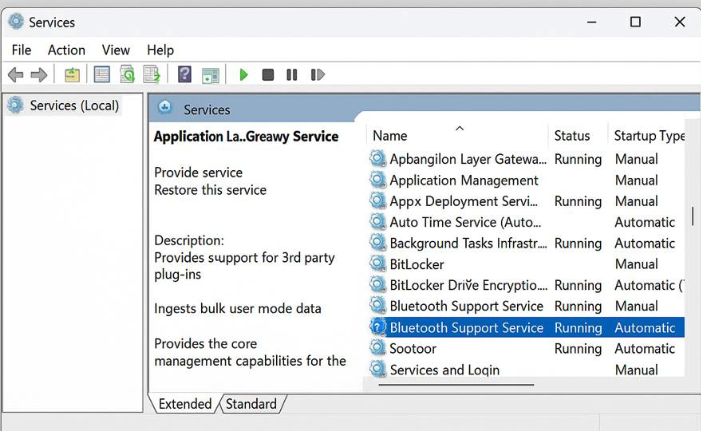Select the BitLocker service with Manual startup
The image size is (701, 431).
pyautogui.click(x=526, y=264)
